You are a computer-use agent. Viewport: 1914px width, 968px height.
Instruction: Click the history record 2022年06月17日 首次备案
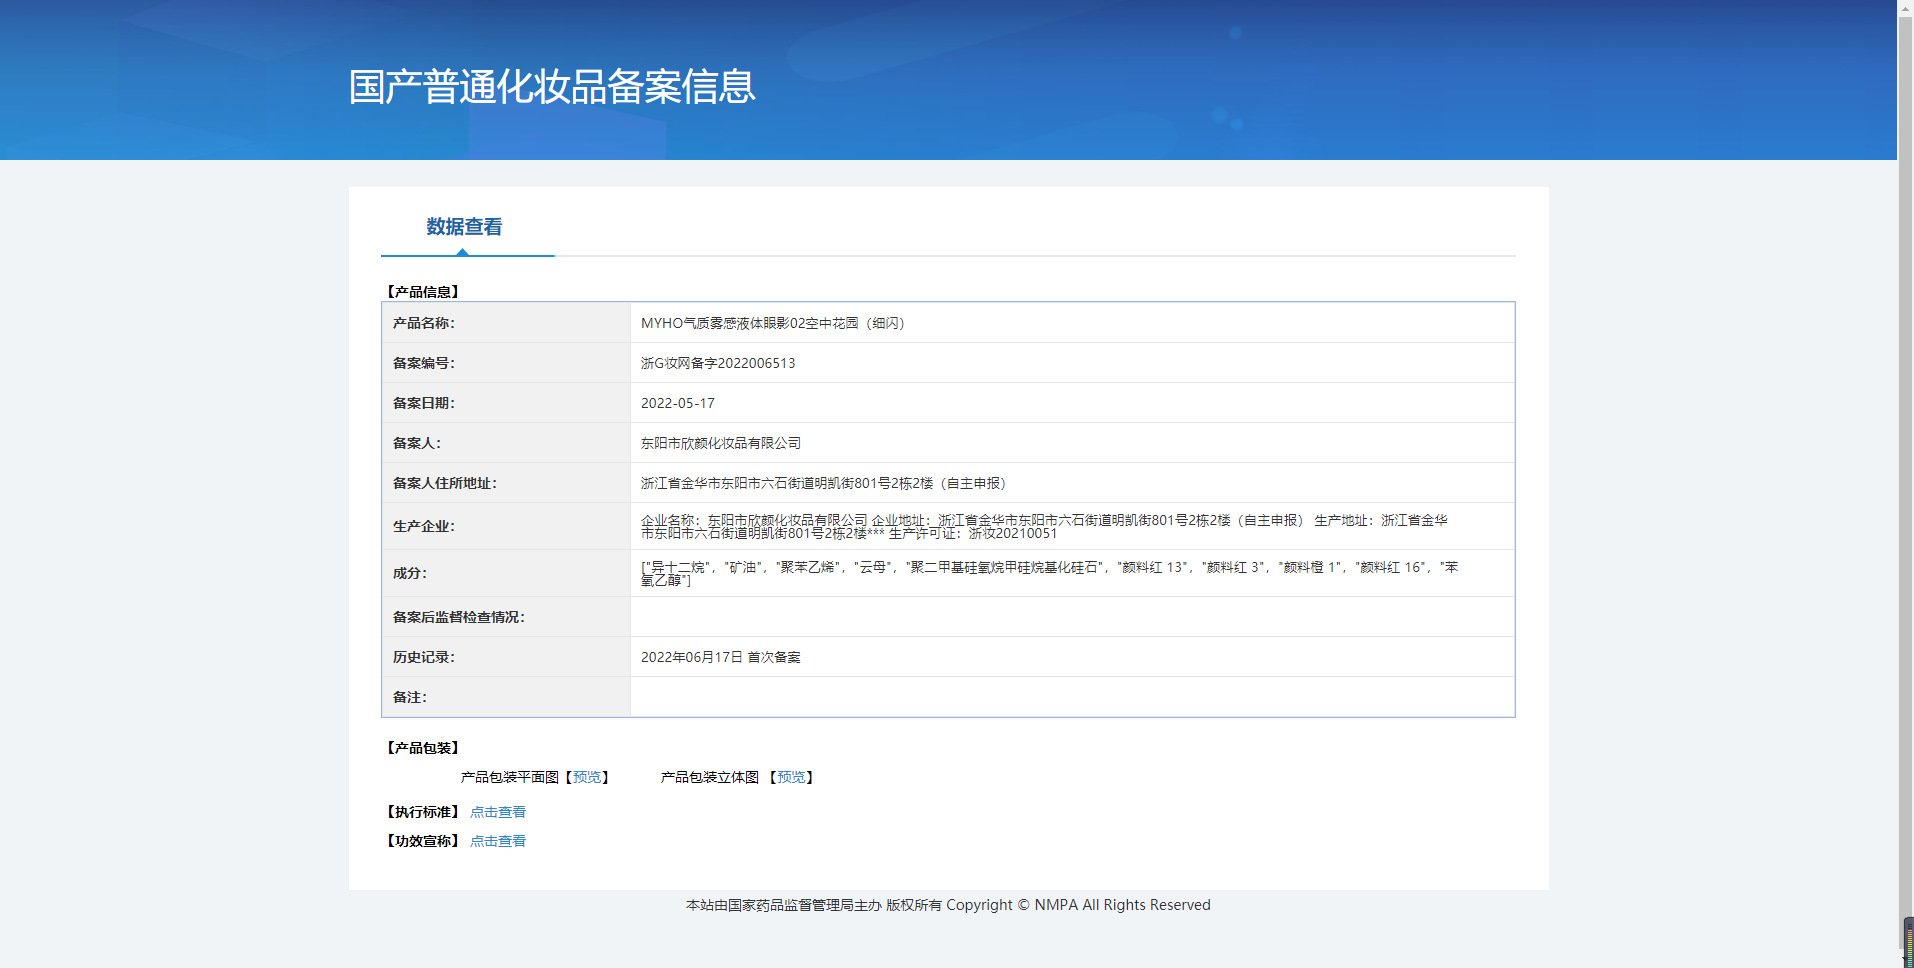click(x=721, y=657)
